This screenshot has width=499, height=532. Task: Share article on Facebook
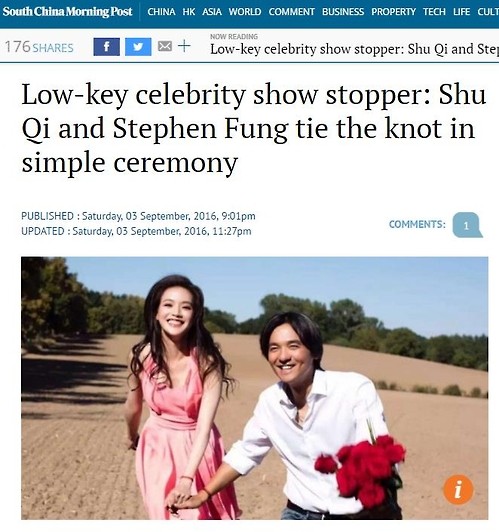[x=107, y=47]
